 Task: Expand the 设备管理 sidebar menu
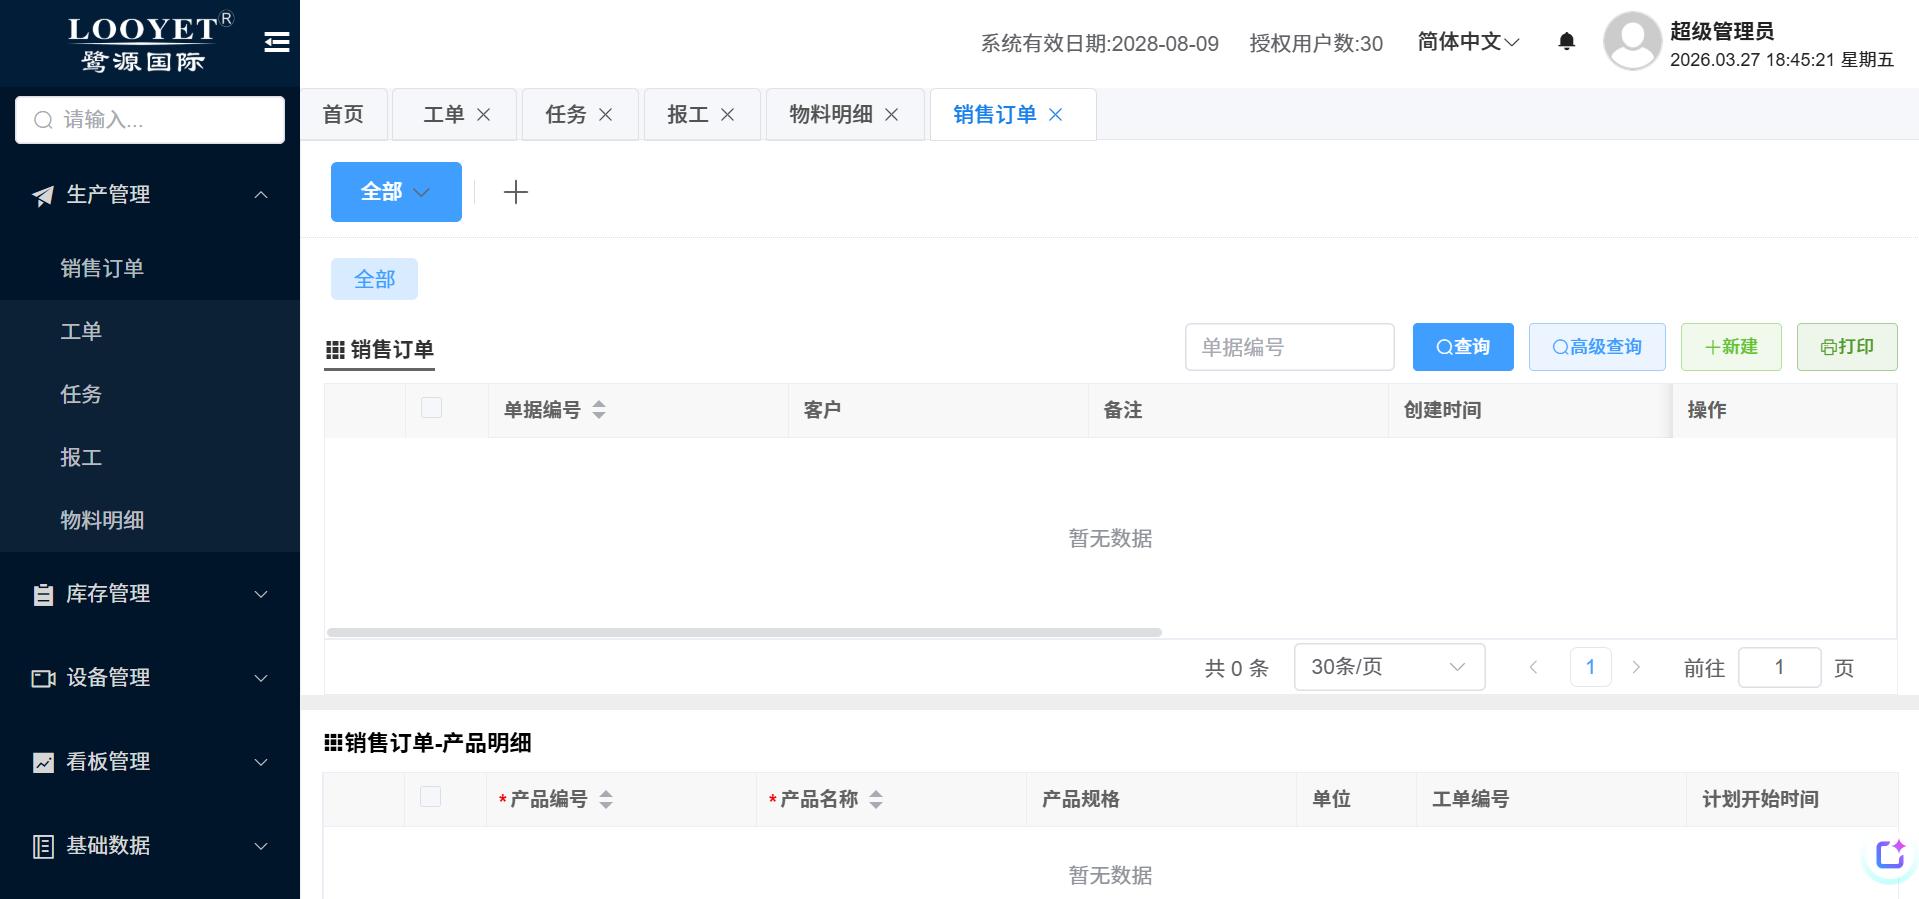(150, 678)
